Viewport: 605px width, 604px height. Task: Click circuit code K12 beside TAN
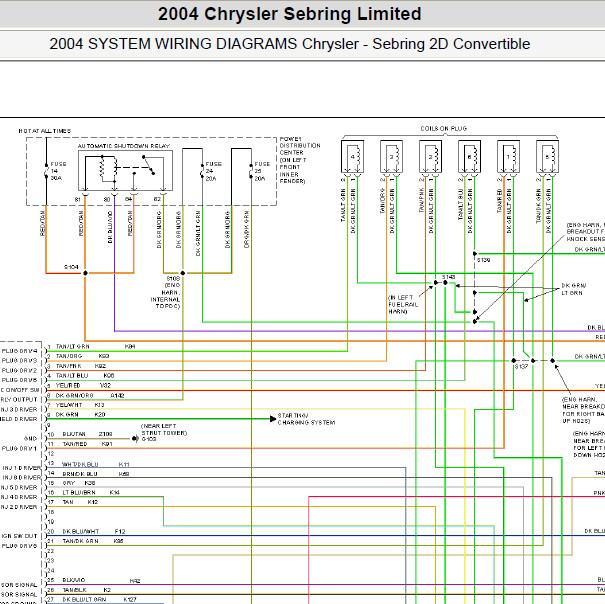(x=93, y=502)
